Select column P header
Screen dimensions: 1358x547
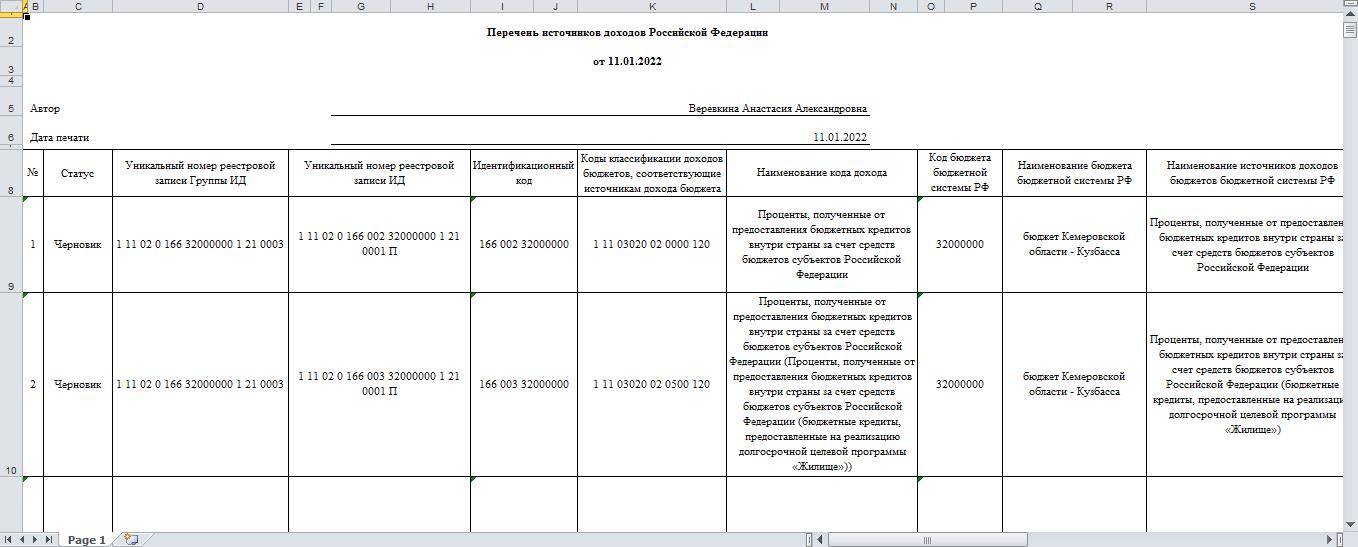pos(973,6)
